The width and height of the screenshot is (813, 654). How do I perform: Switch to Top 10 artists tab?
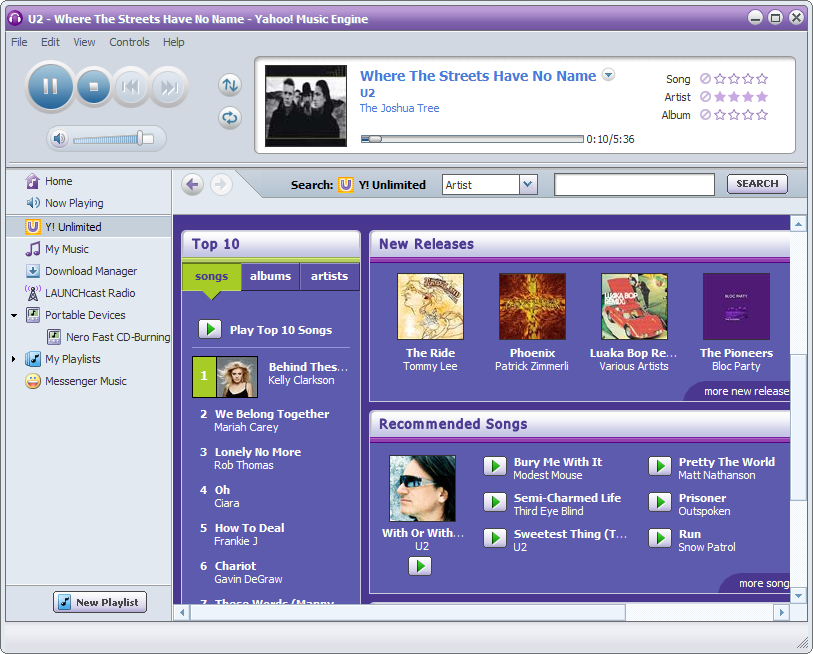click(x=329, y=276)
